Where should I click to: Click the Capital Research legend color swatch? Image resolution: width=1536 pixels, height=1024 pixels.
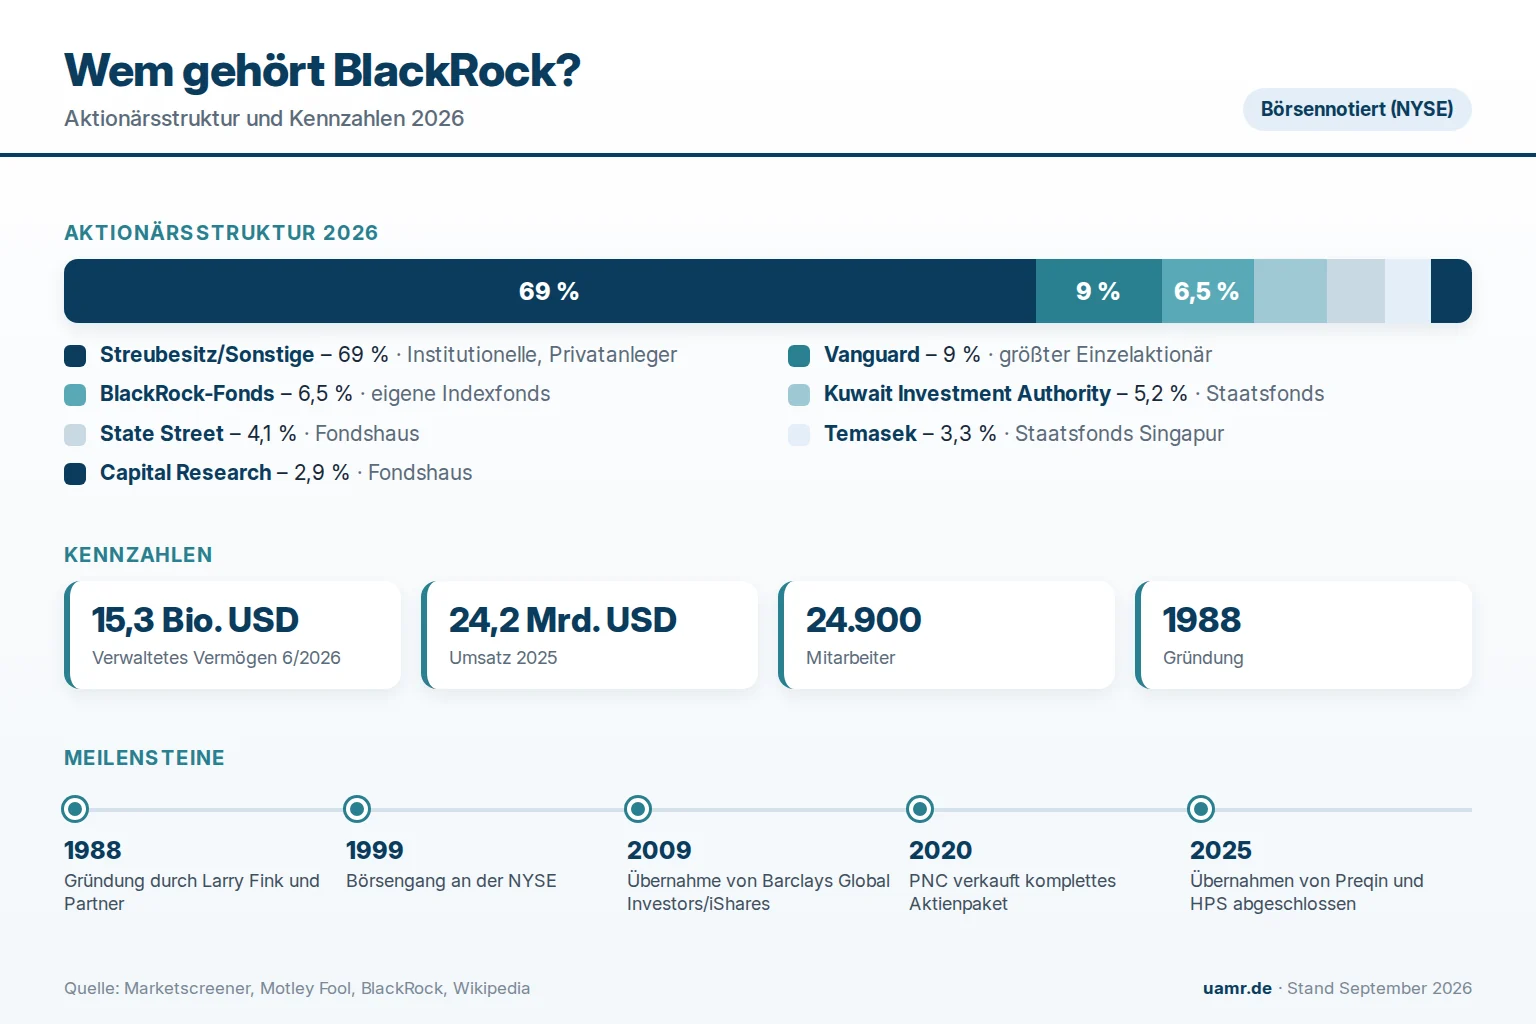(x=75, y=473)
